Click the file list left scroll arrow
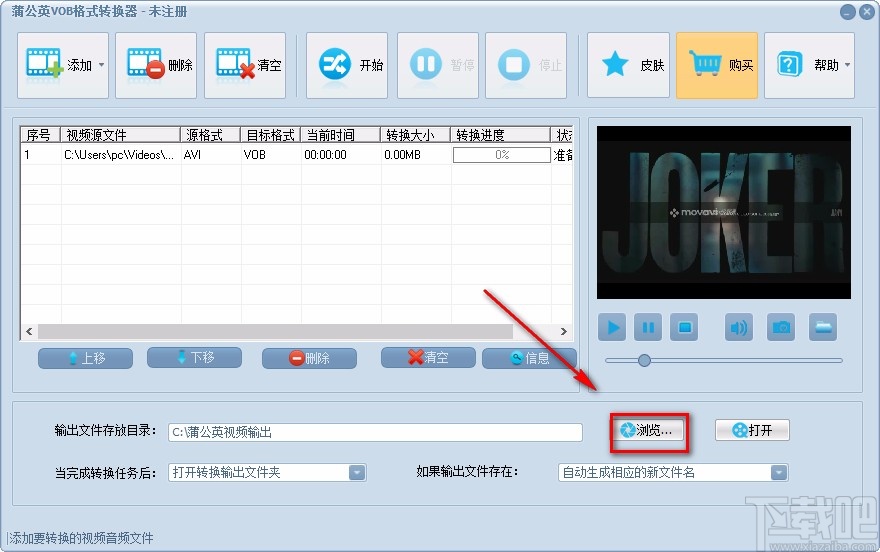 29,332
